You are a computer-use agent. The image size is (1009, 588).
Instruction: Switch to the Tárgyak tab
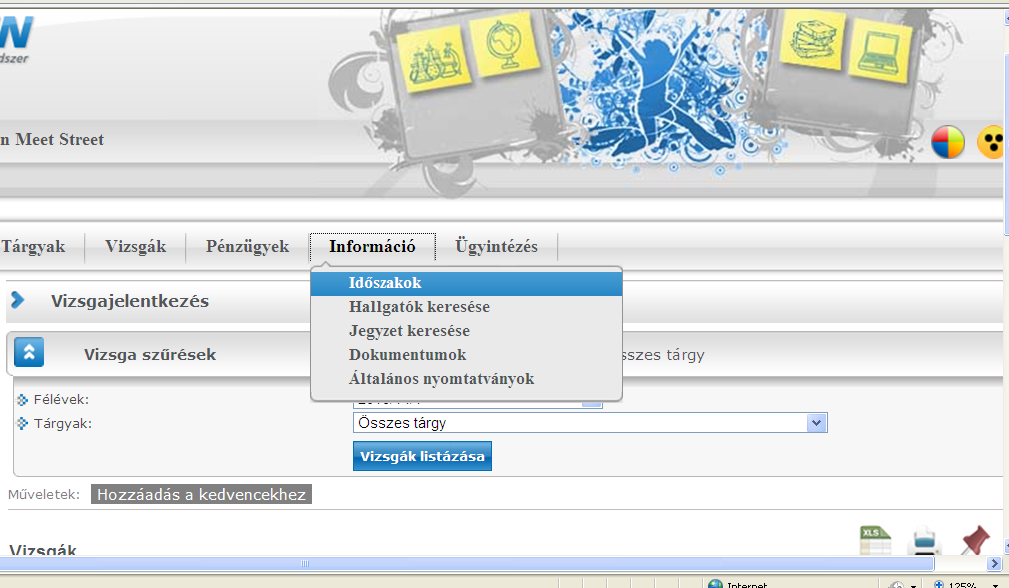tap(33, 246)
